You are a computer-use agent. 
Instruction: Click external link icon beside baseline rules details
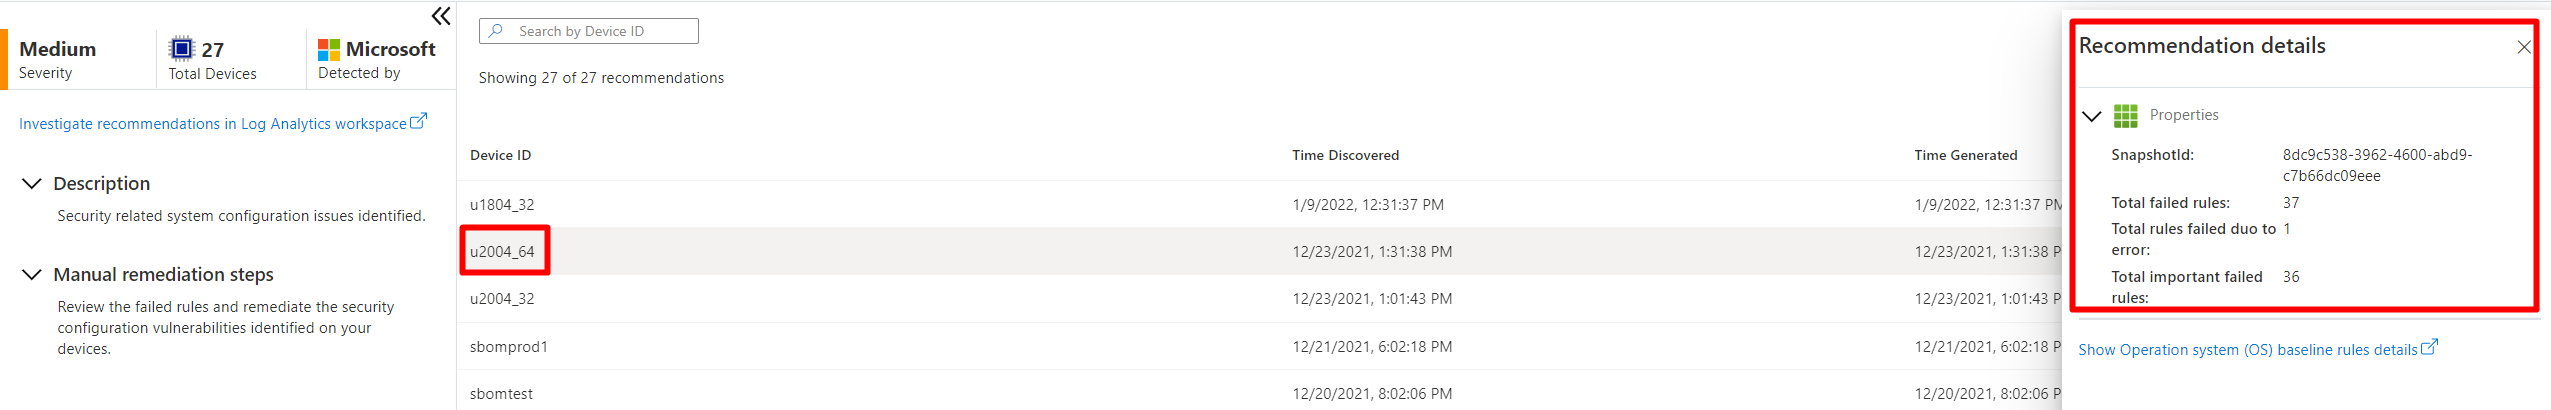click(2429, 347)
